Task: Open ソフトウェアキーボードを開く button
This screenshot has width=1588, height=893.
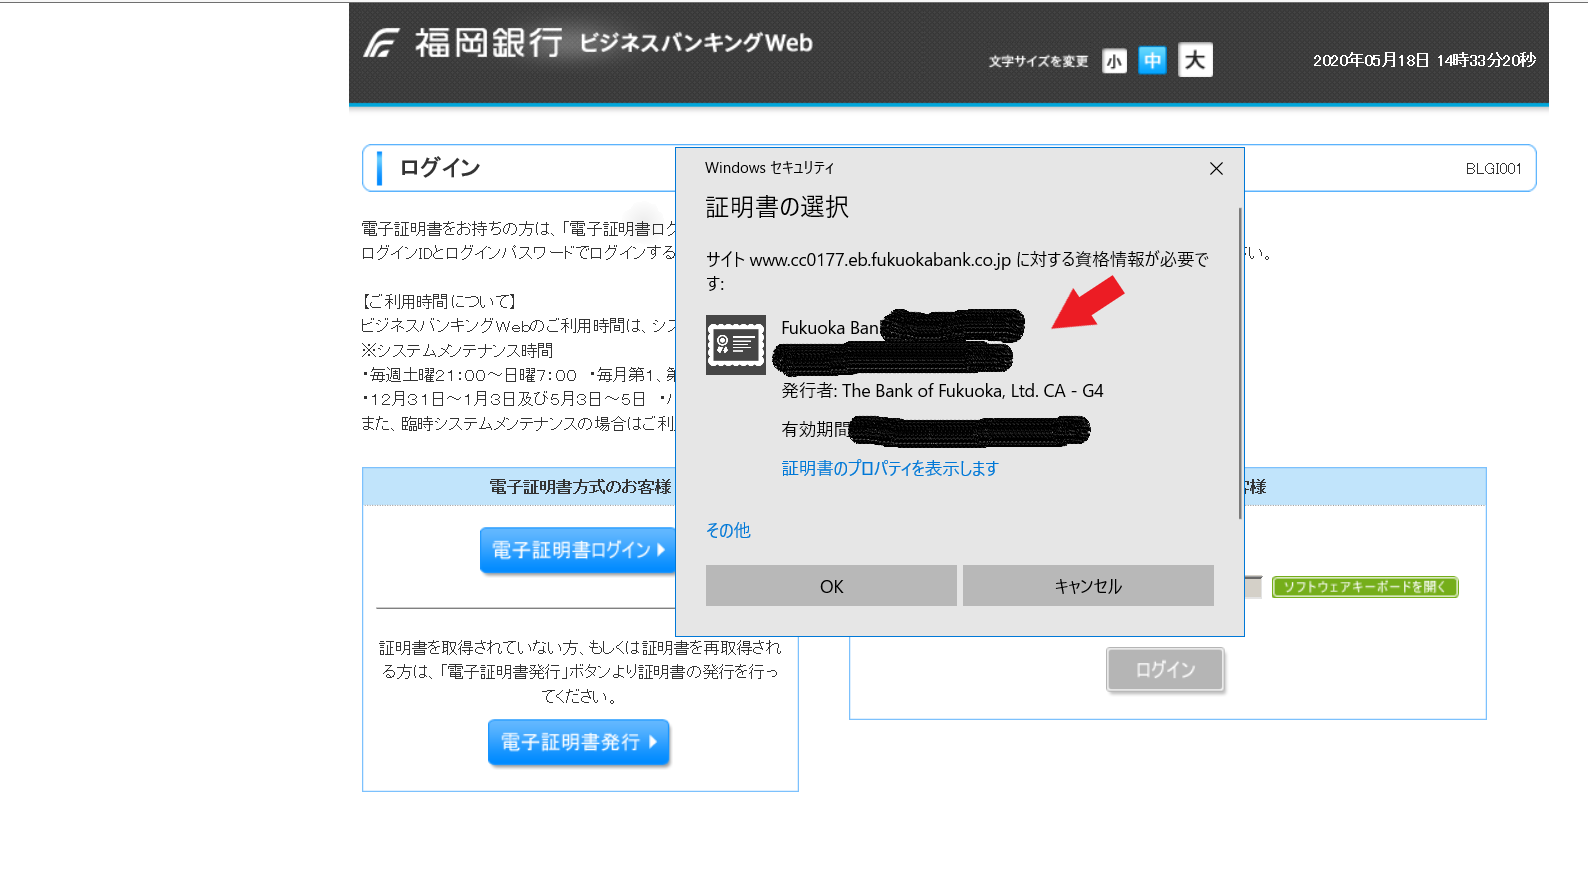Action: coord(1365,587)
